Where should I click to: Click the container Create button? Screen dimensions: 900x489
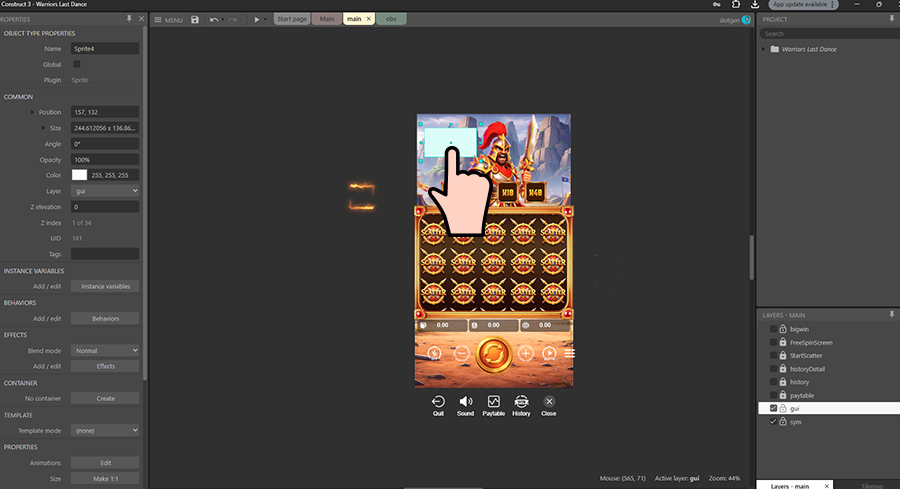point(105,398)
